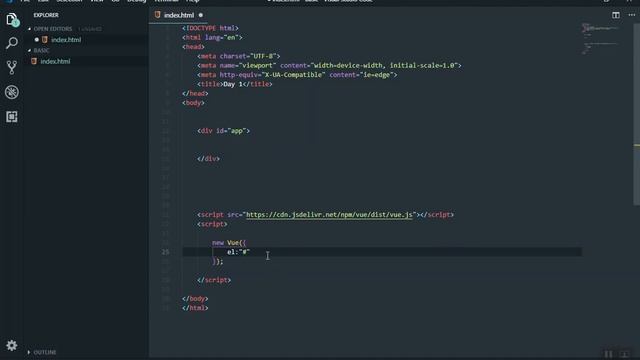Click the code minimap preview
The image size is (640, 360).
click(x=600, y=39)
